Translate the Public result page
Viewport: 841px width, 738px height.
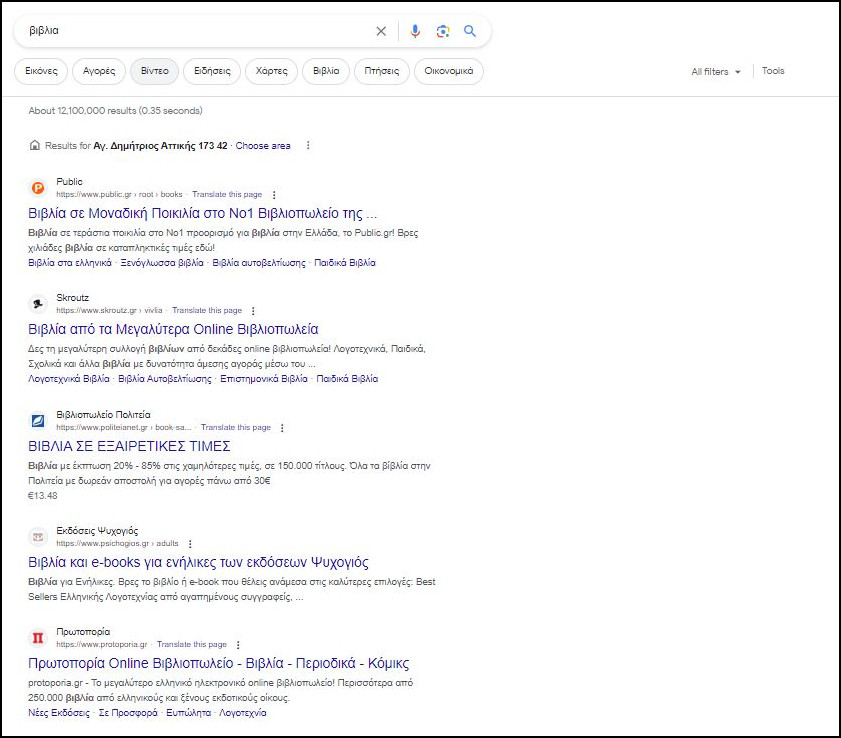pyautogui.click(x=227, y=194)
